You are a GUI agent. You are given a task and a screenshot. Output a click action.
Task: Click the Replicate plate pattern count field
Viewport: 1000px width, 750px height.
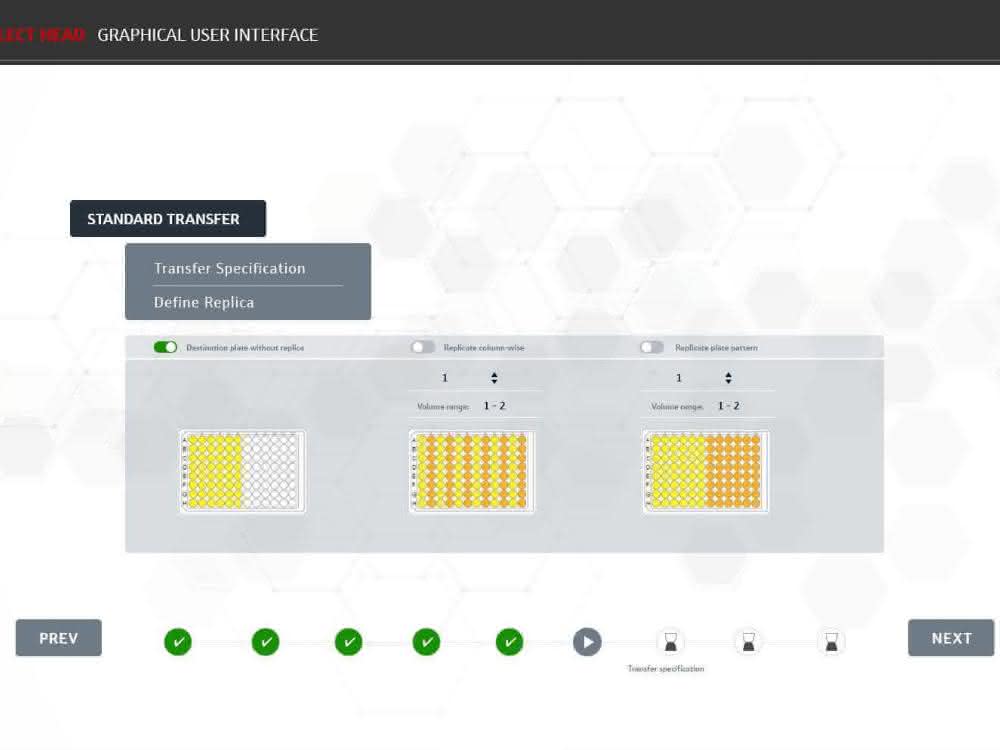pyautogui.click(x=709, y=378)
